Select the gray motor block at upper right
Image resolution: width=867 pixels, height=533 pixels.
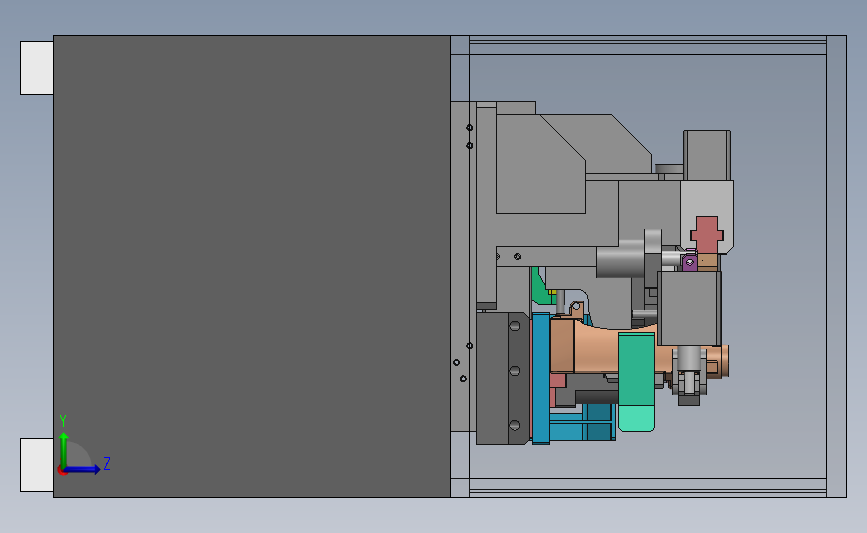(x=707, y=155)
